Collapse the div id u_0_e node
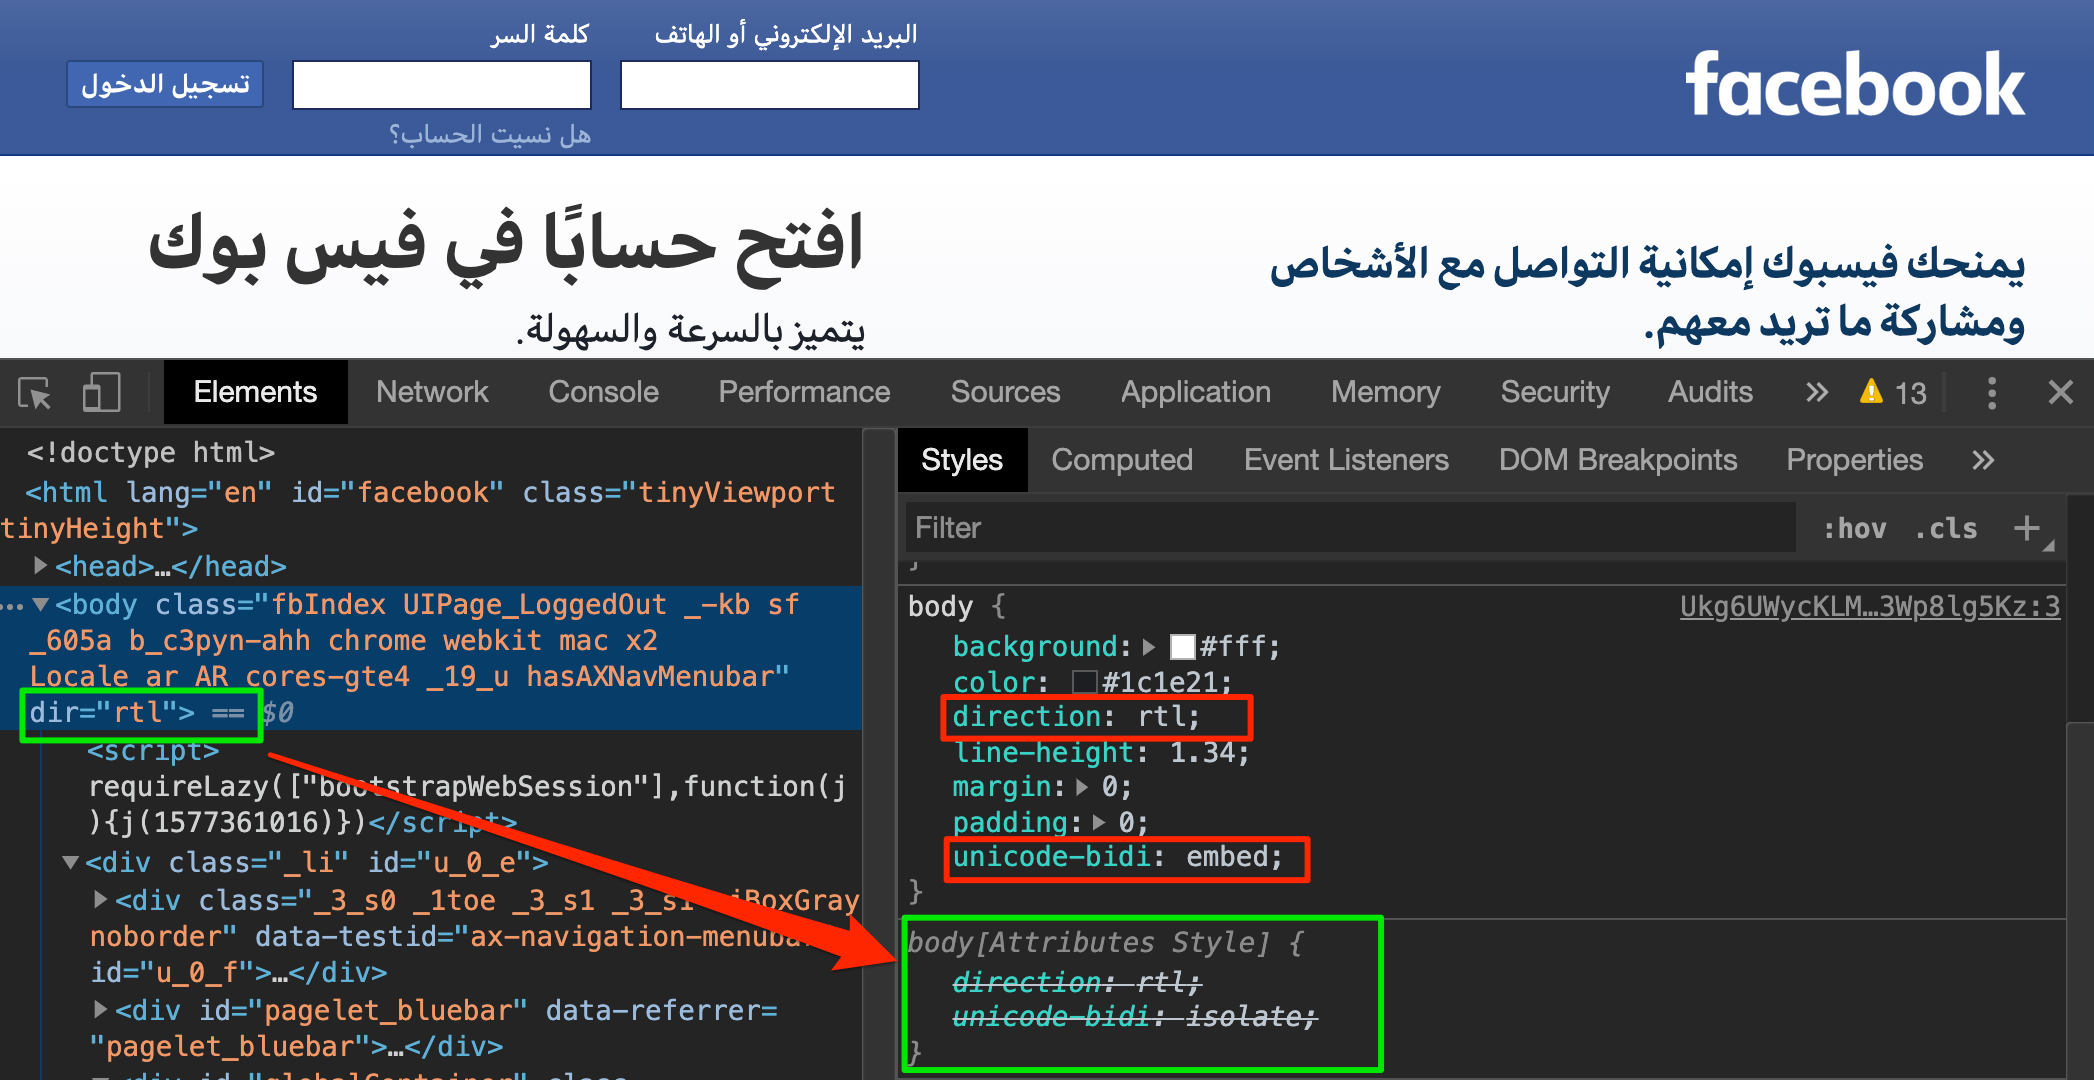 (70, 862)
